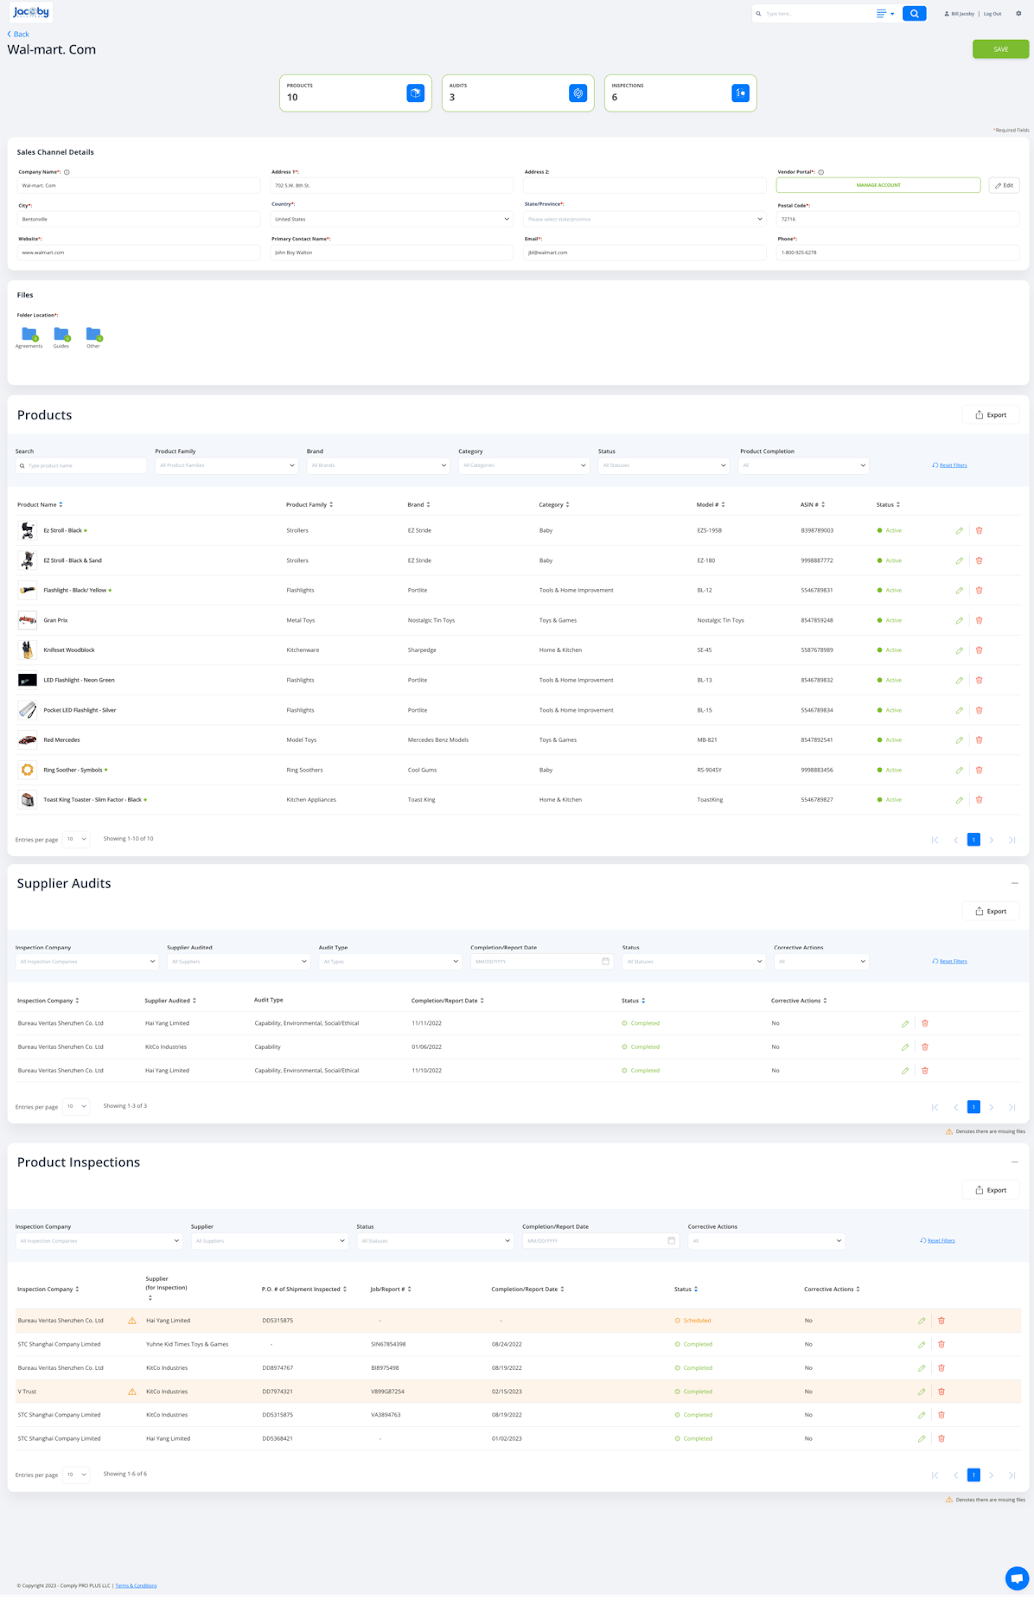Click the green SAVE button
1034x1600 pixels.
point(1000,49)
